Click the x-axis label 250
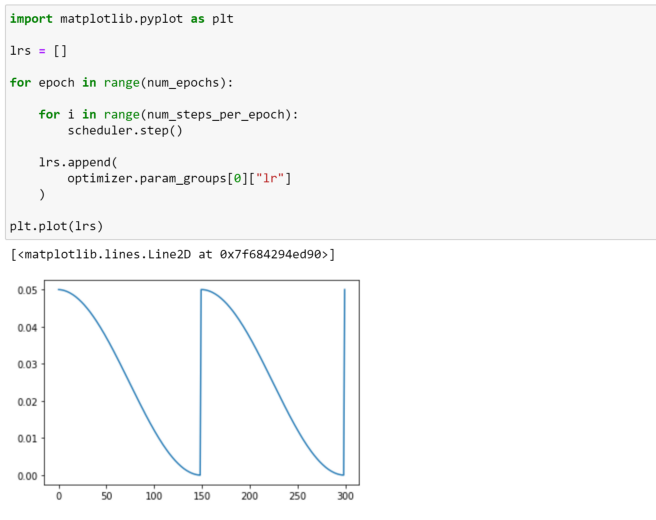Image resolution: width=656 pixels, height=520 pixels. 297,496
